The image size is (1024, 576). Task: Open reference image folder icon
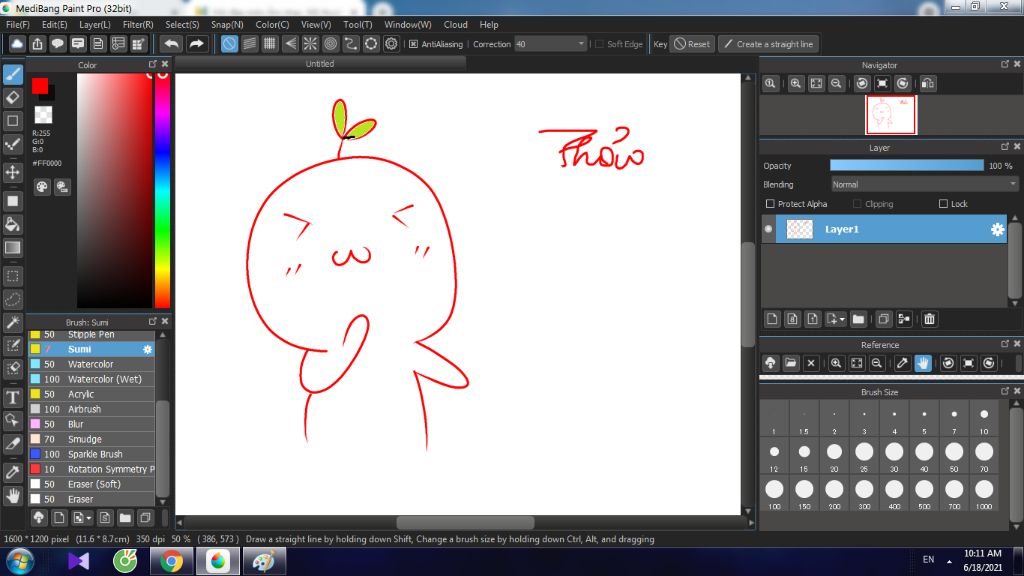(790, 363)
